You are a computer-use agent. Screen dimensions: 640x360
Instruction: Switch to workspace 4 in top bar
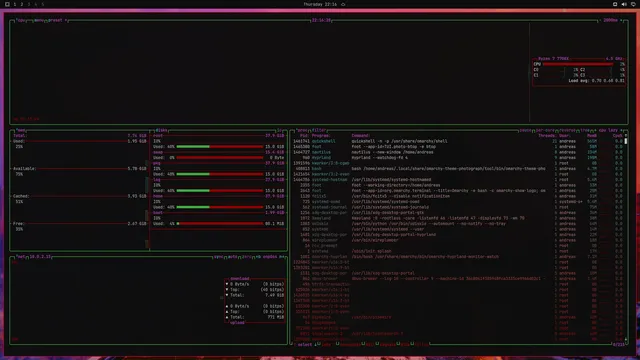(36, 4)
